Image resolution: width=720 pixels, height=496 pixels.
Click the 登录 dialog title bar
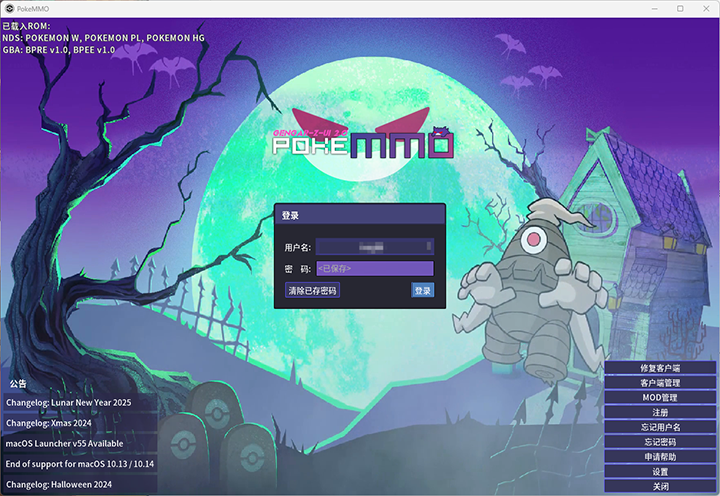[360, 215]
